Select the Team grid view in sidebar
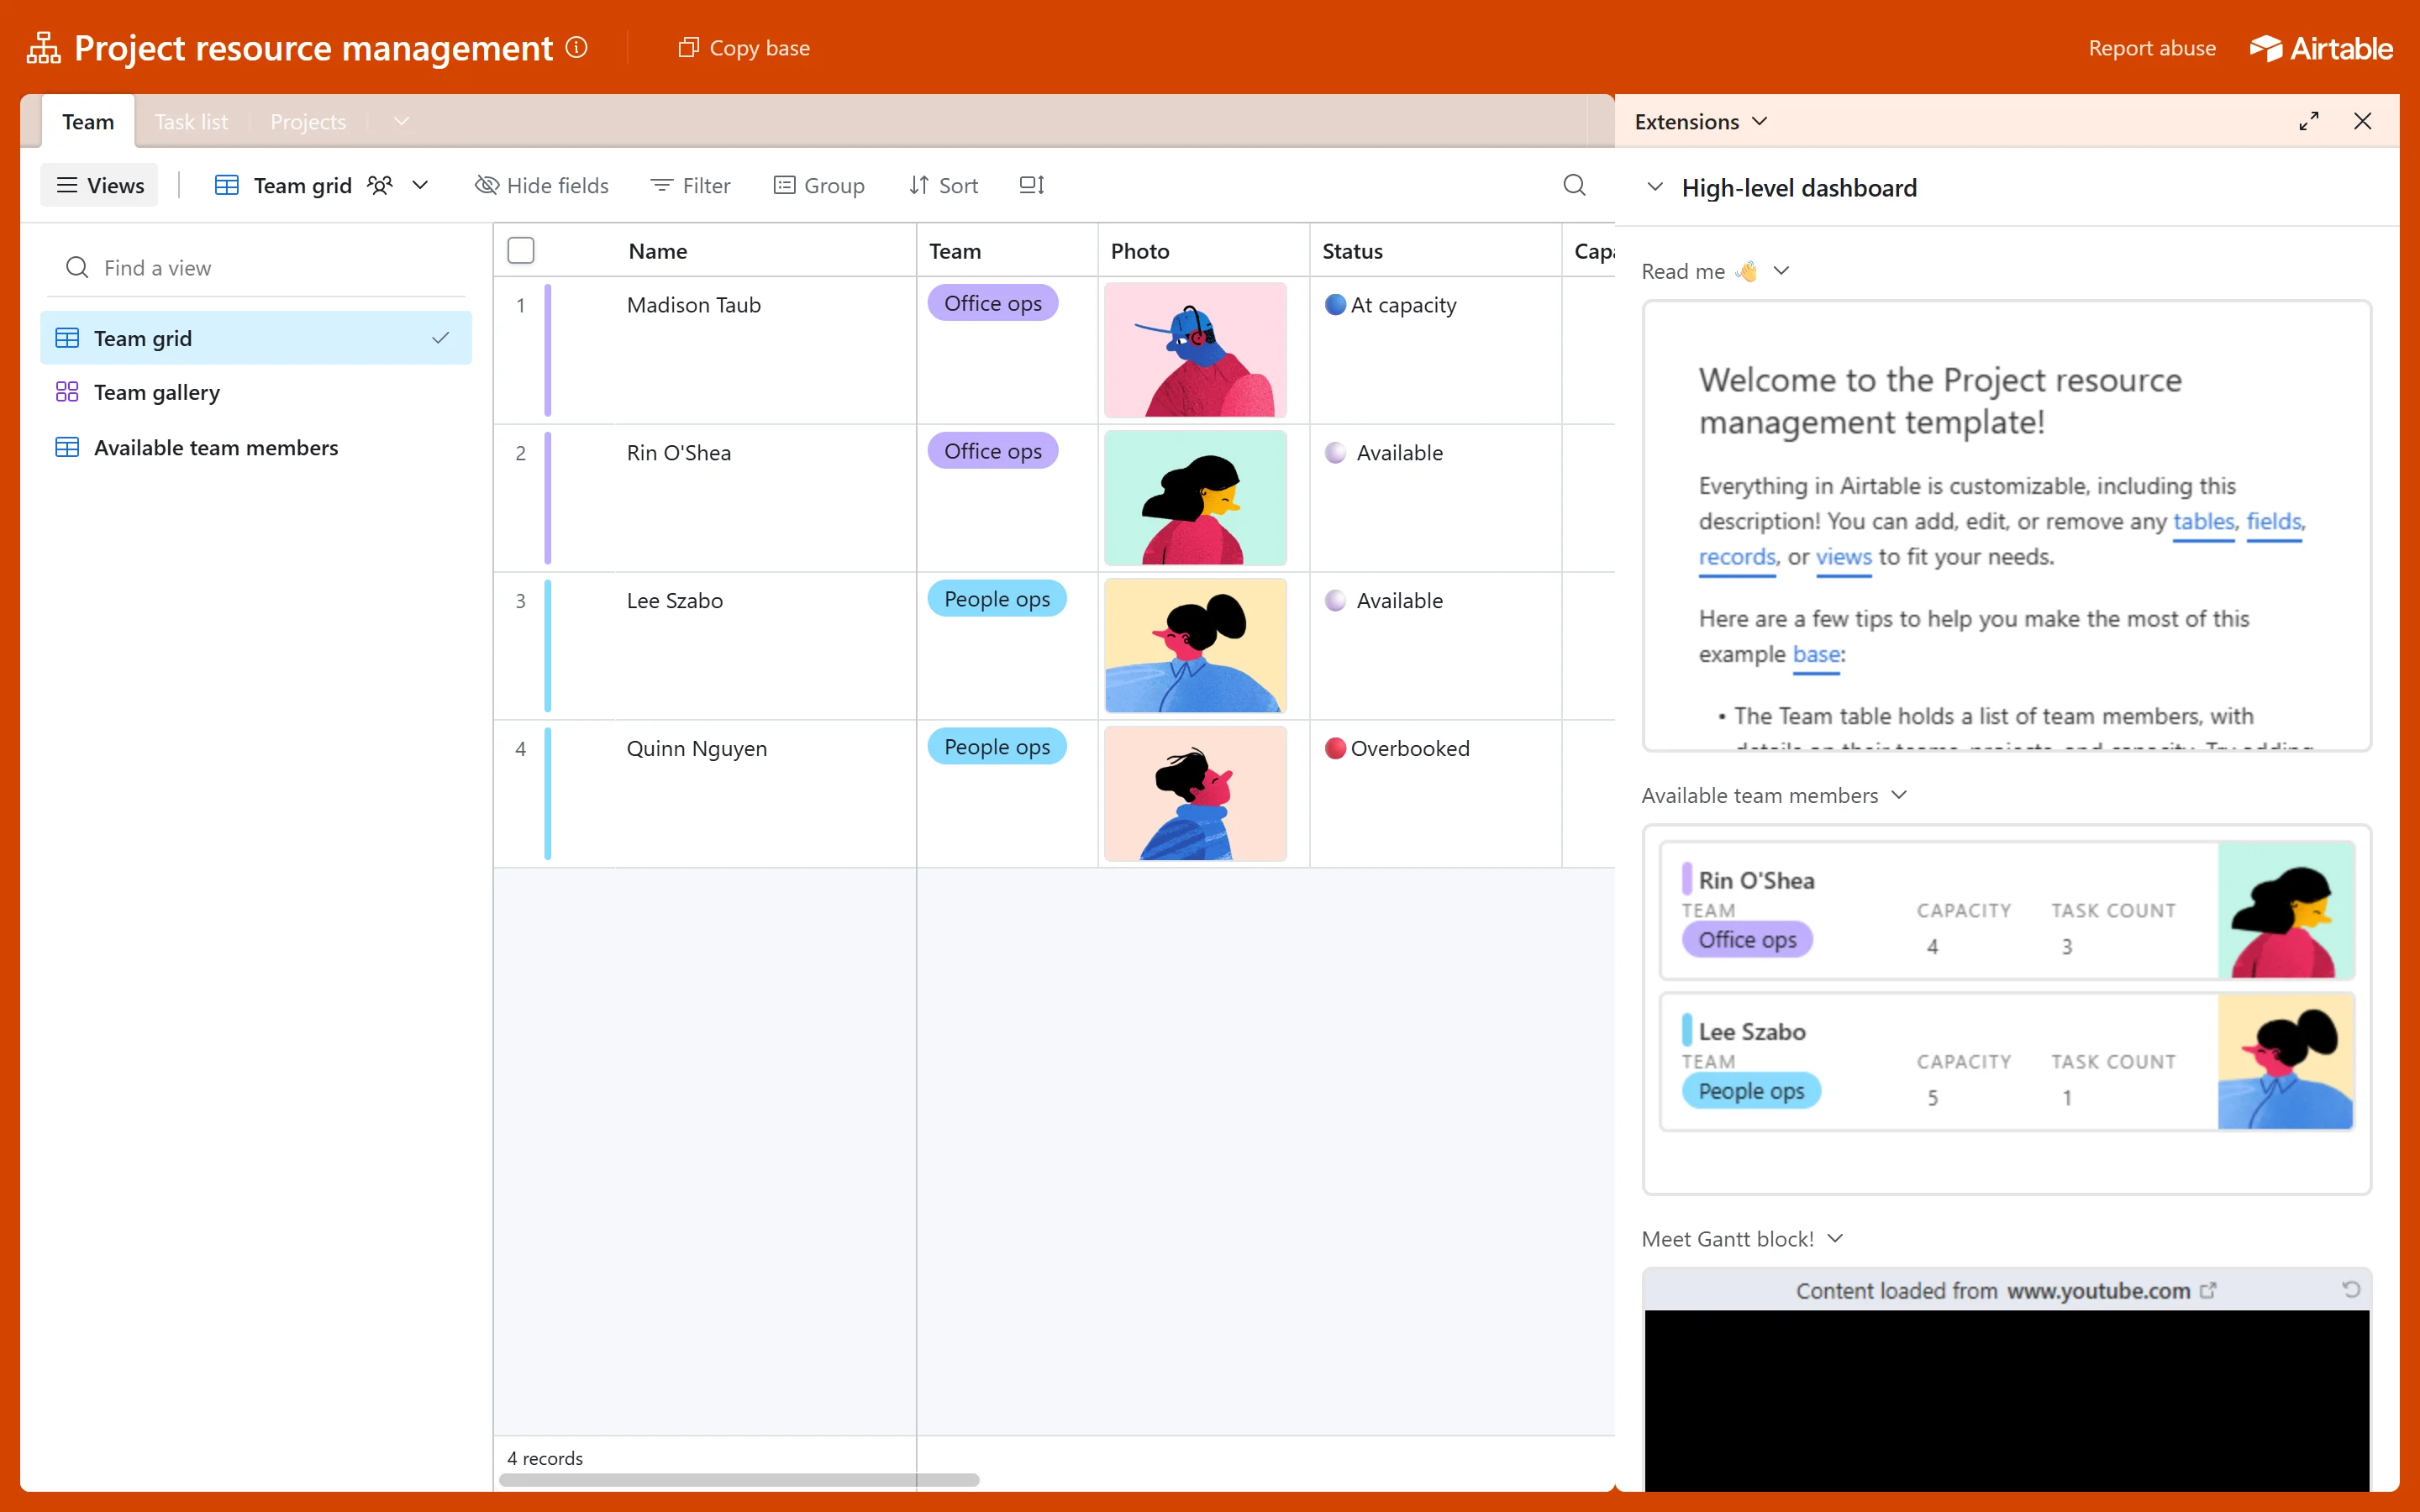The width and height of the screenshot is (2420, 1512). click(x=256, y=338)
